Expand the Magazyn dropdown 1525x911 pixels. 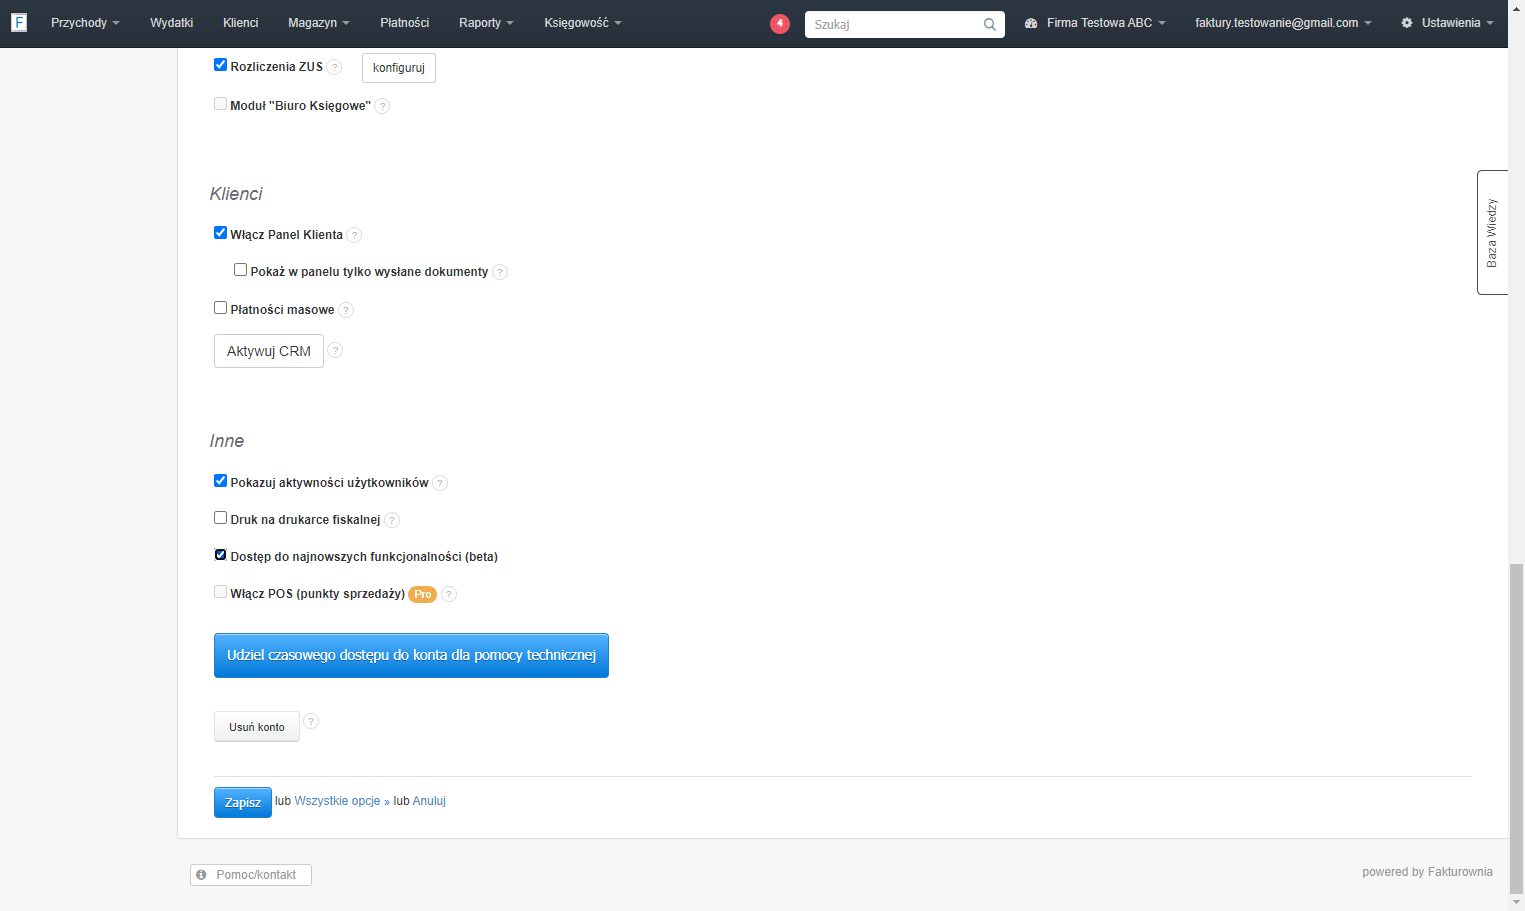coord(318,23)
